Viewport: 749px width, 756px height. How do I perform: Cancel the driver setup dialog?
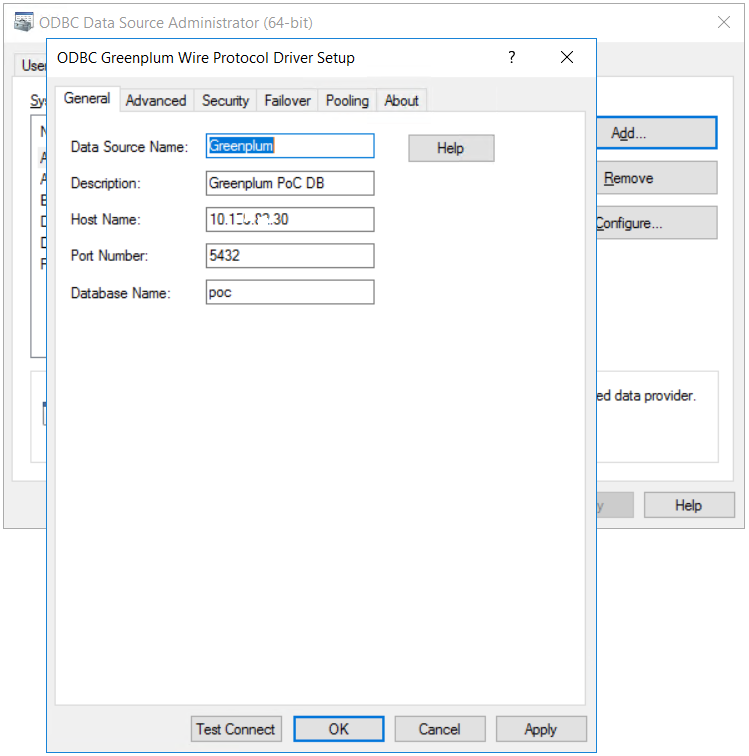(440, 729)
